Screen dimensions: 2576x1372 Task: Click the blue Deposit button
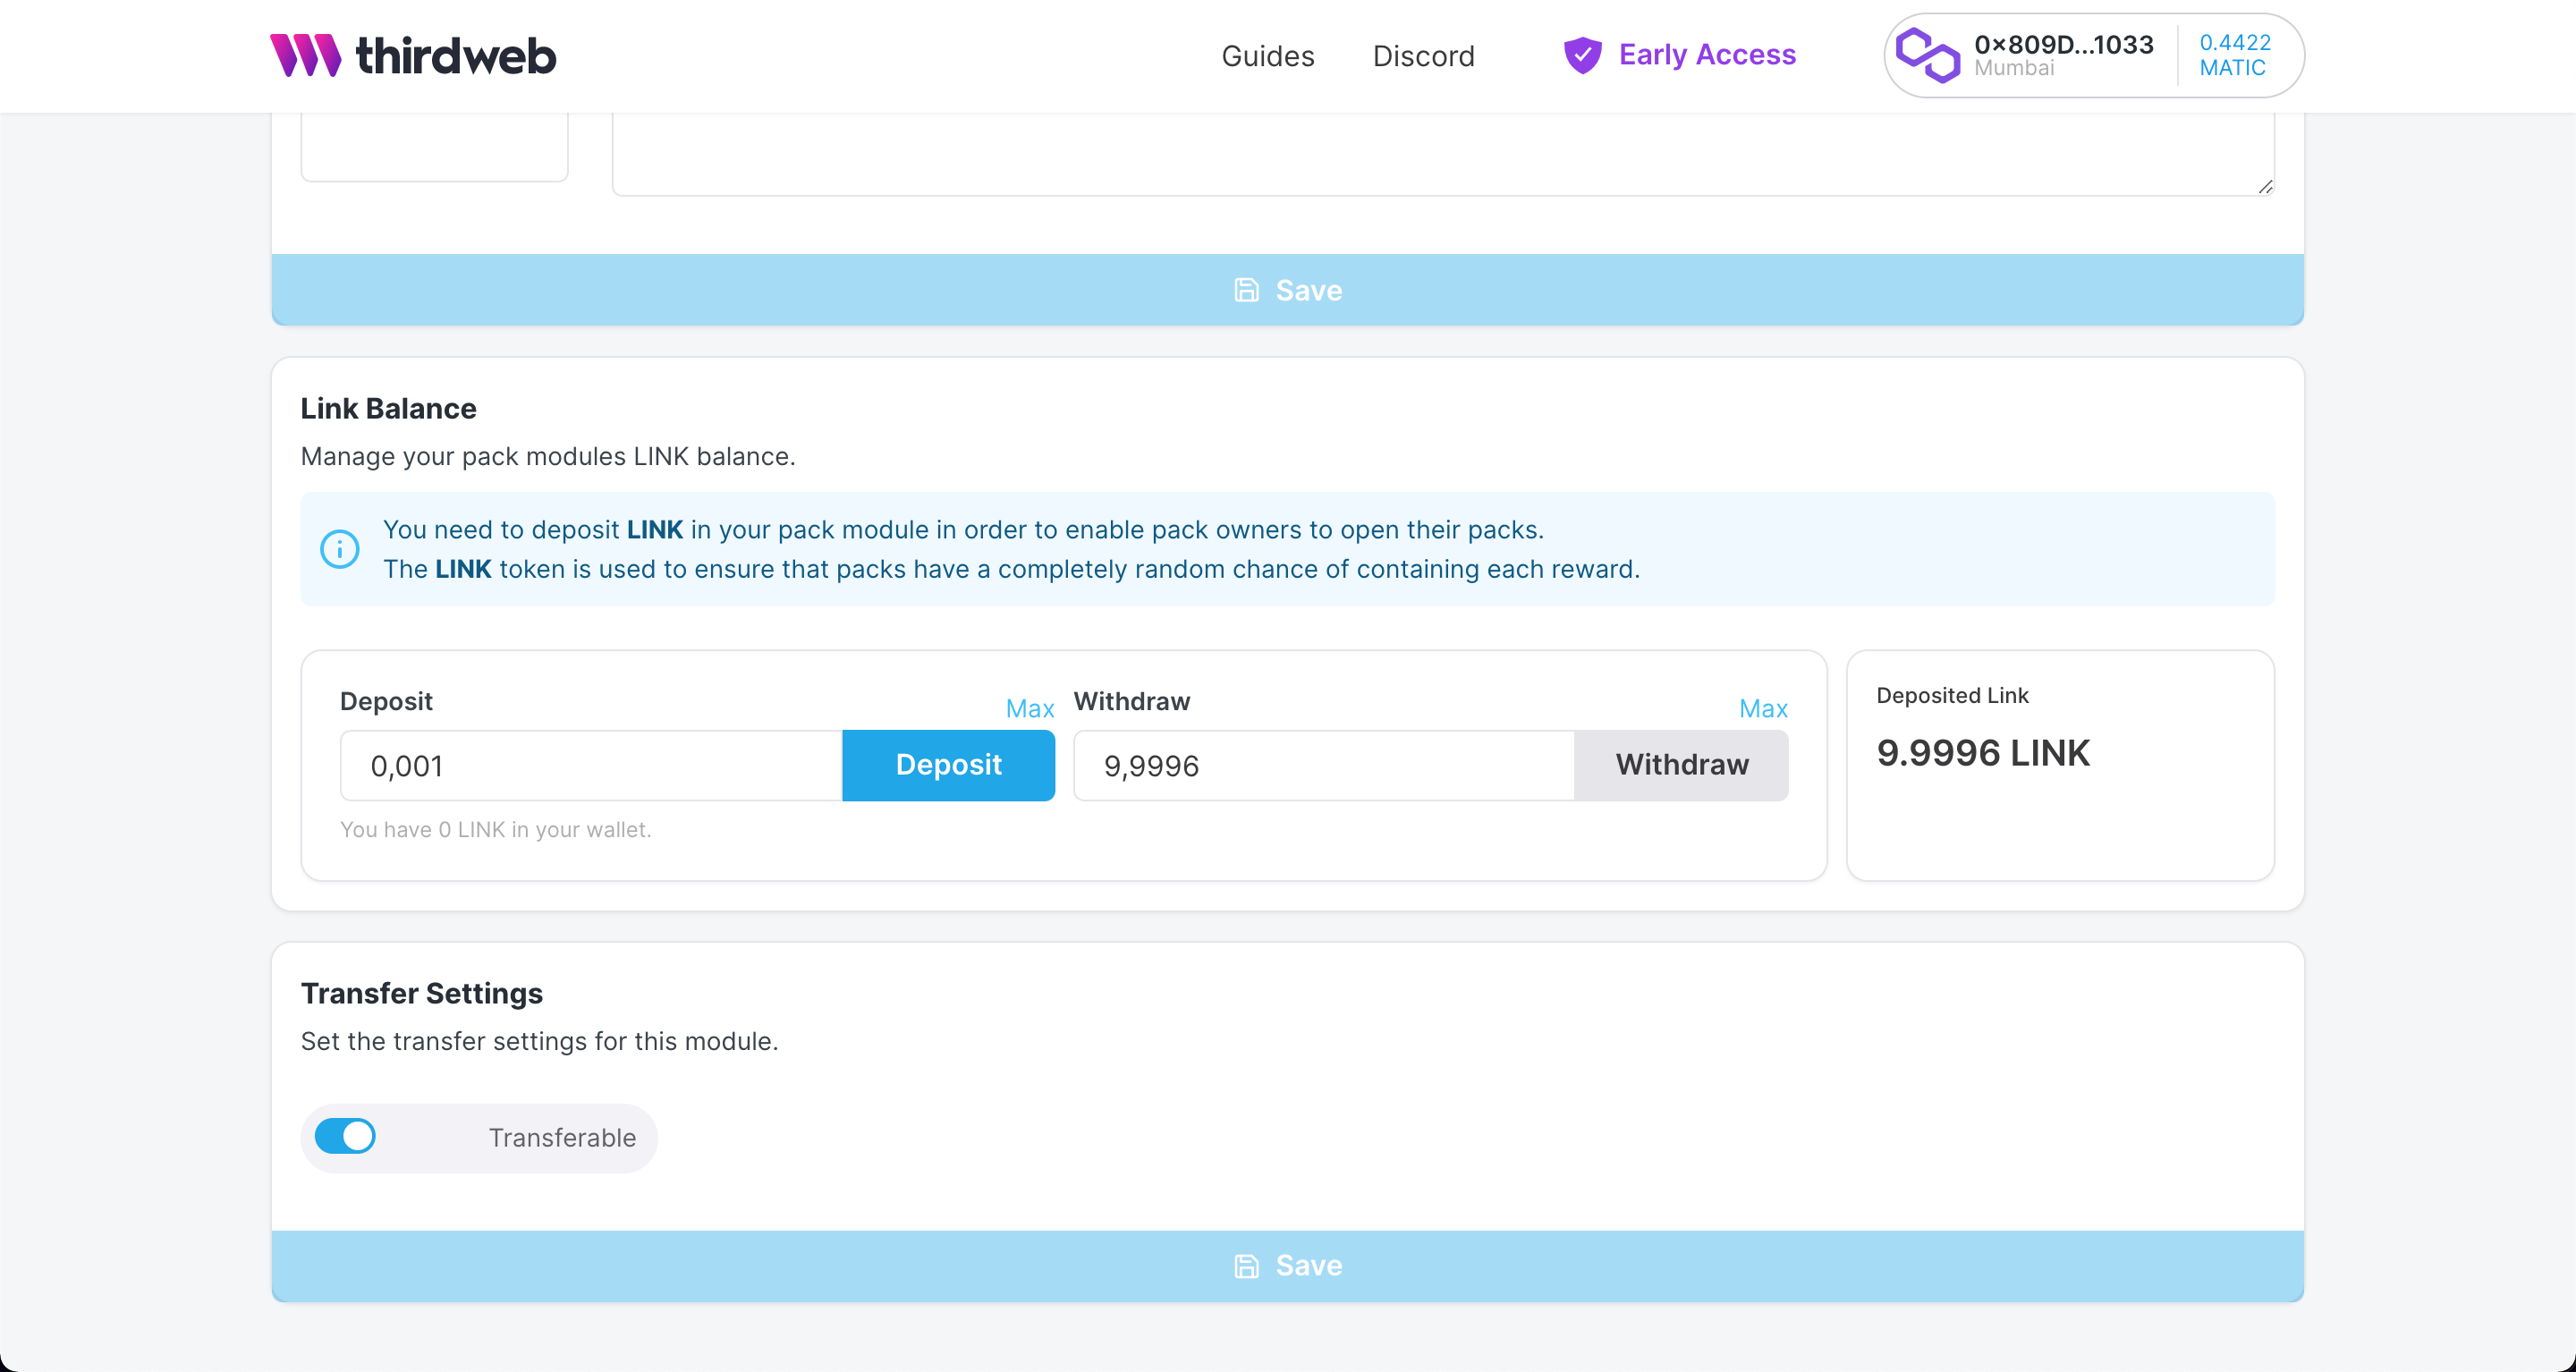[948, 766]
